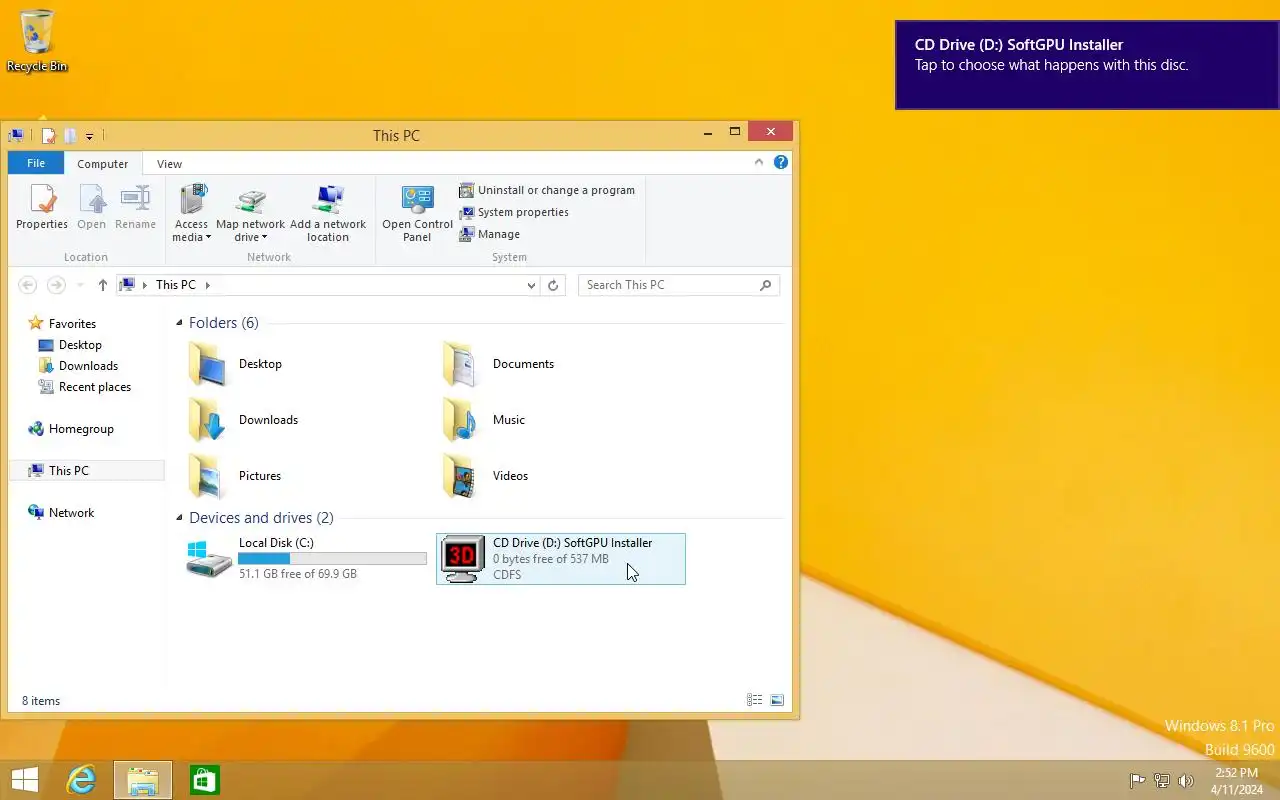Open the Recycle Bin desktop icon
Viewport: 1280px width, 800px height.
(37, 40)
